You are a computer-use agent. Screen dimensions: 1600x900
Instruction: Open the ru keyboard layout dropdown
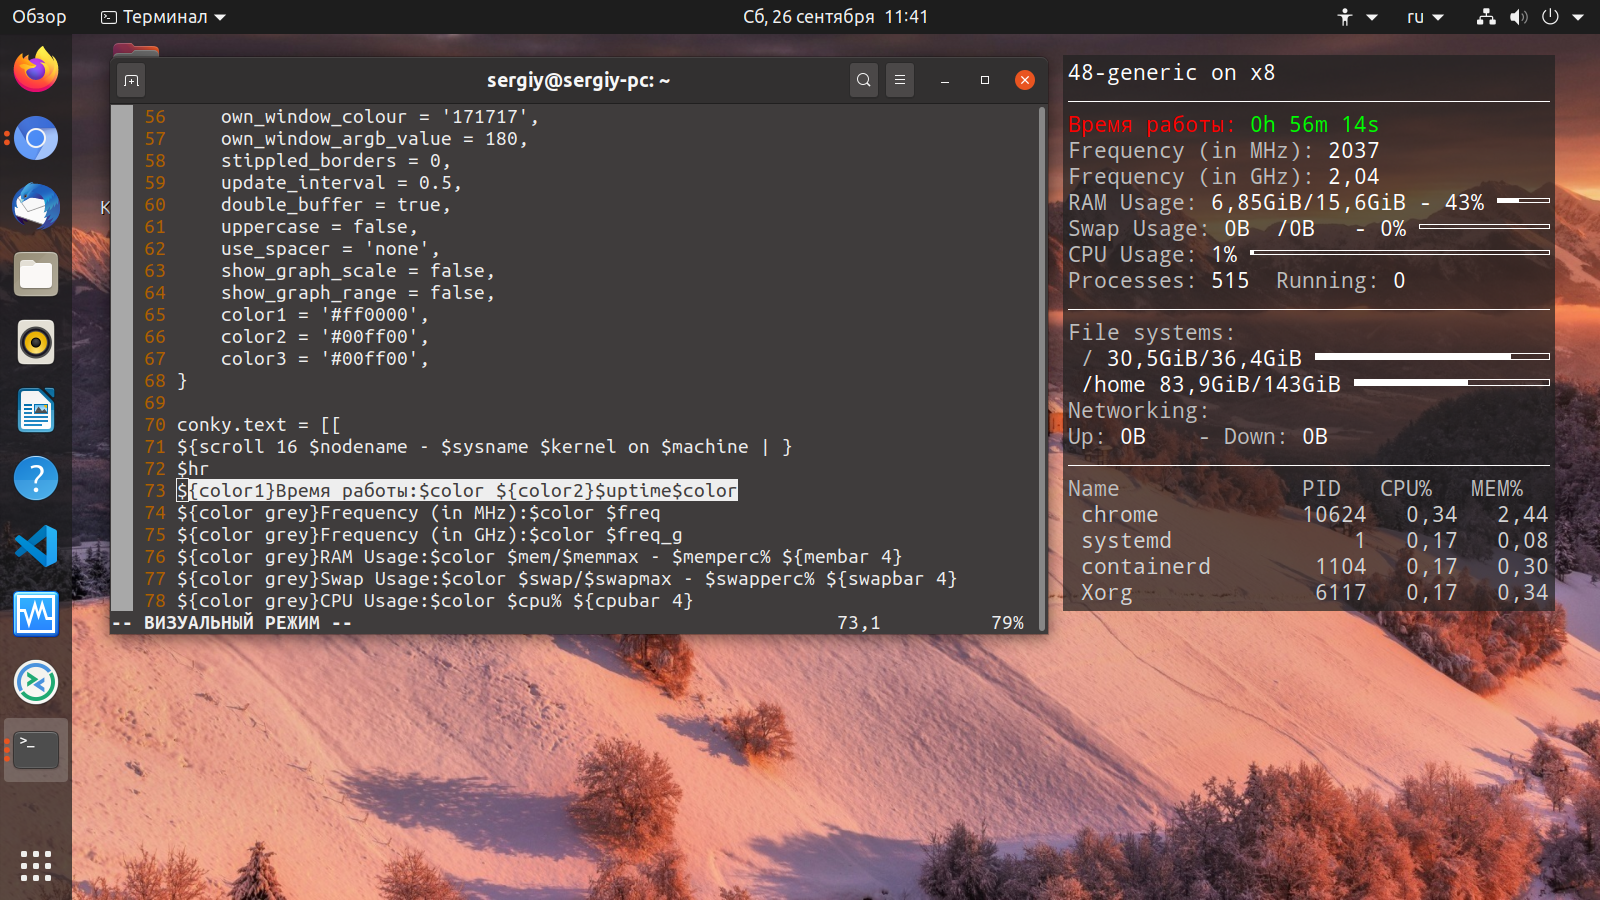click(x=1425, y=17)
